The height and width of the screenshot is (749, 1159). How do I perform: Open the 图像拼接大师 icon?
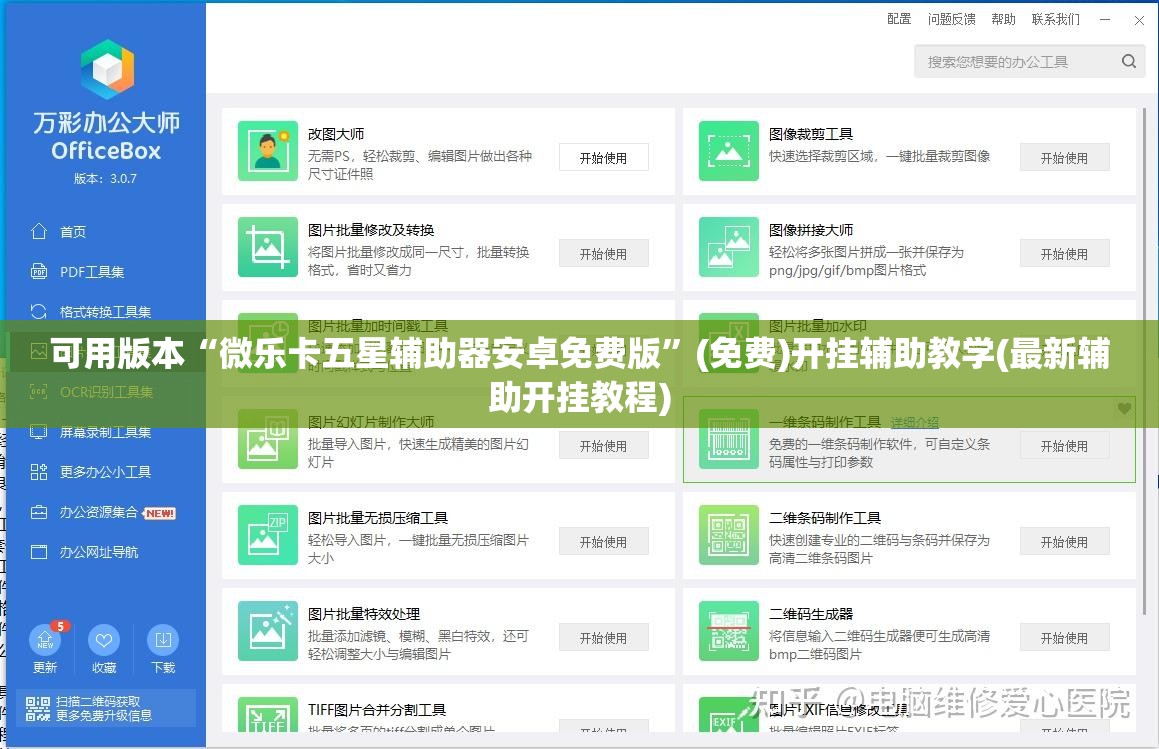coord(729,247)
